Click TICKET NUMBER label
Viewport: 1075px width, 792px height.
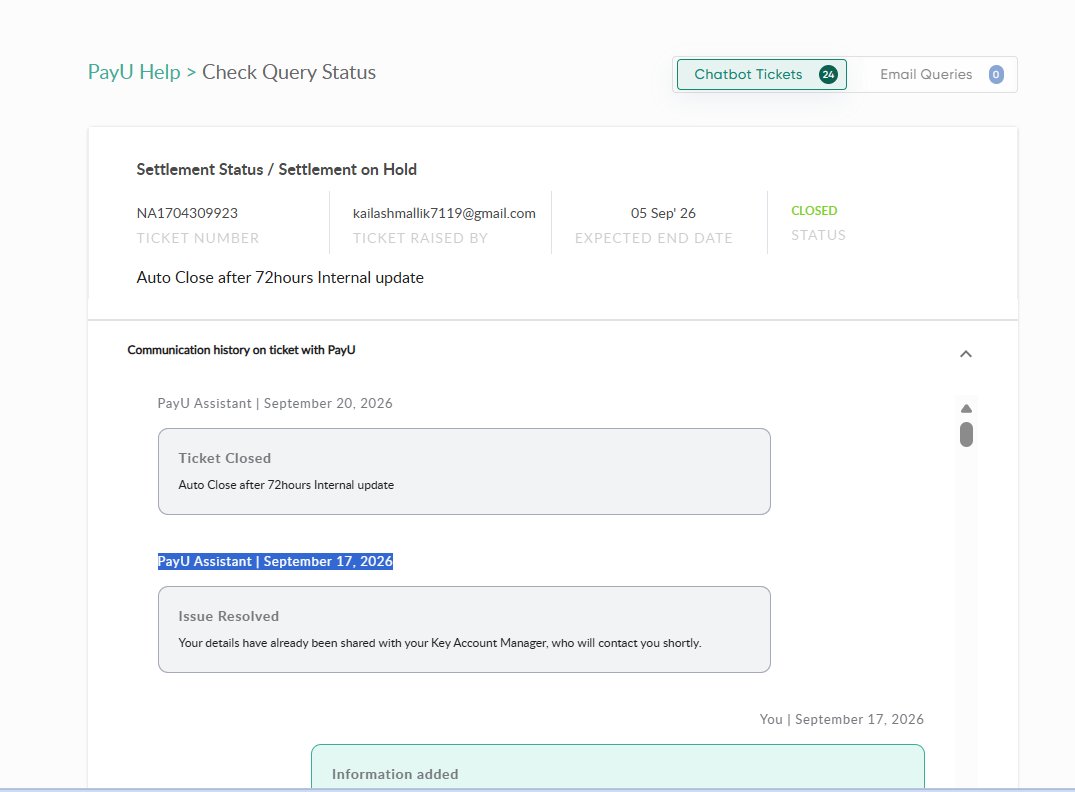pyautogui.click(x=197, y=238)
